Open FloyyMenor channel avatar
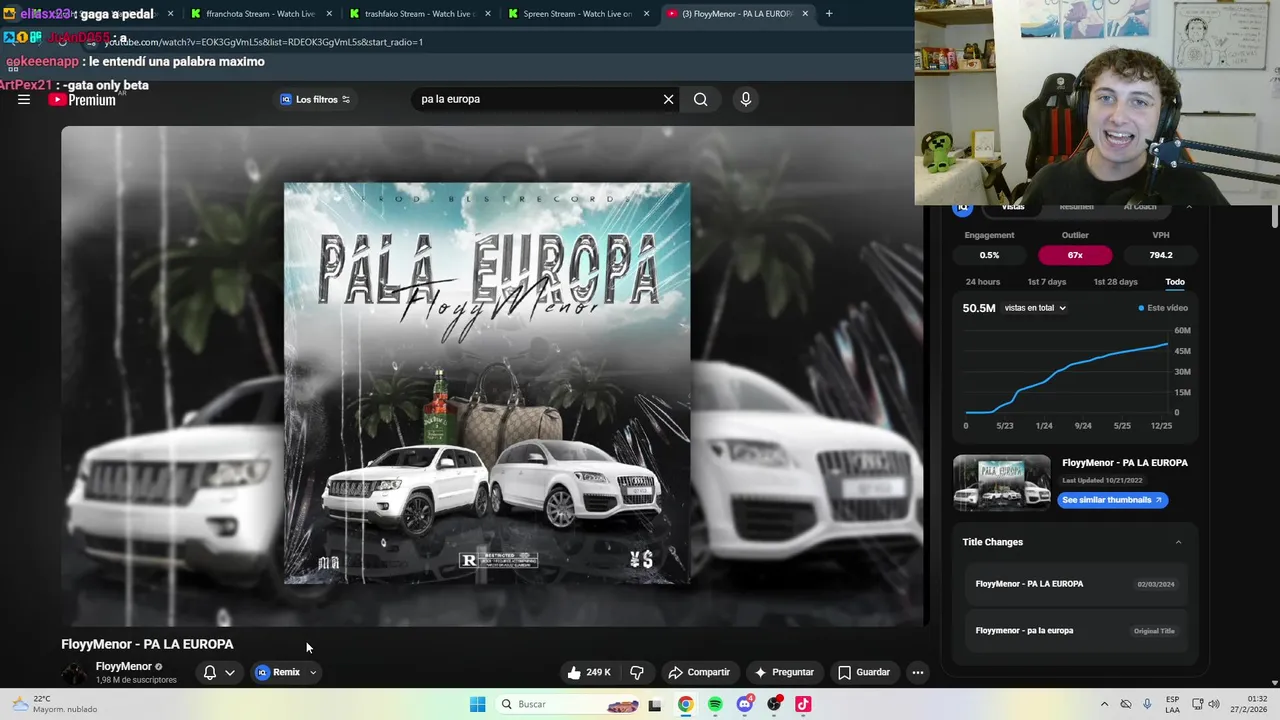This screenshot has height=720, width=1280. [x=74, y=673]
